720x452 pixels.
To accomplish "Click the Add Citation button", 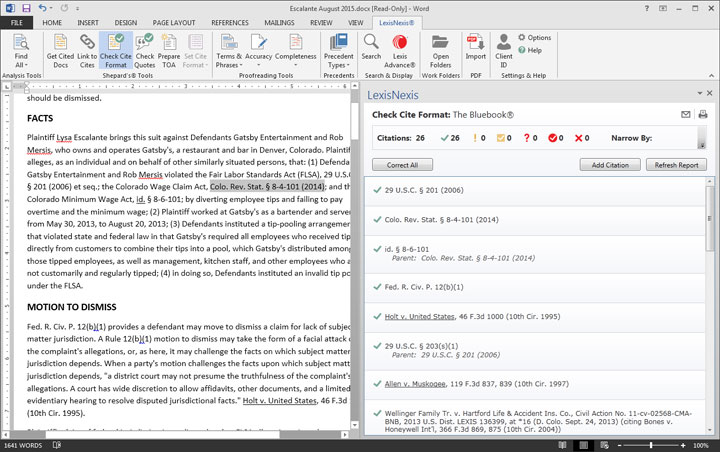I will [x=610, y=165].
